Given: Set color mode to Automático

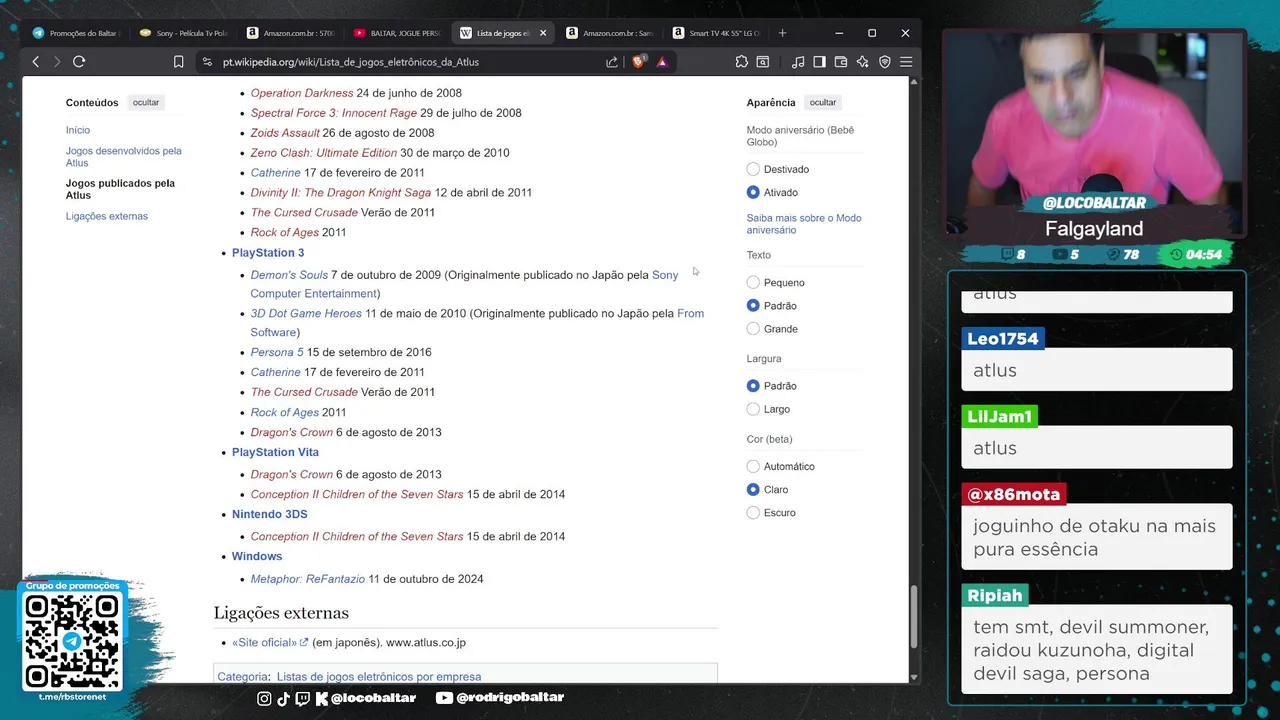Looking at the screenshot, I should click(753, 466).
